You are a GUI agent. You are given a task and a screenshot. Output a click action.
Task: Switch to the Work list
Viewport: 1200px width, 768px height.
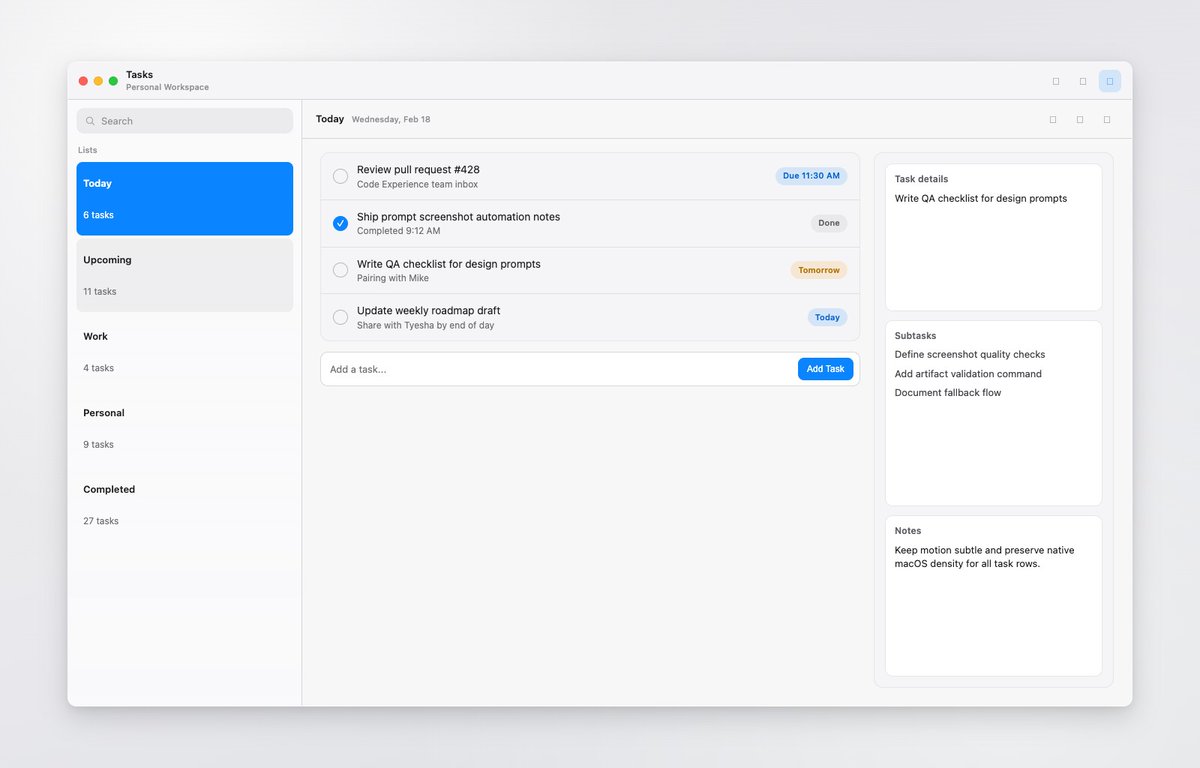pyautogui.click(x=185, y=352)
